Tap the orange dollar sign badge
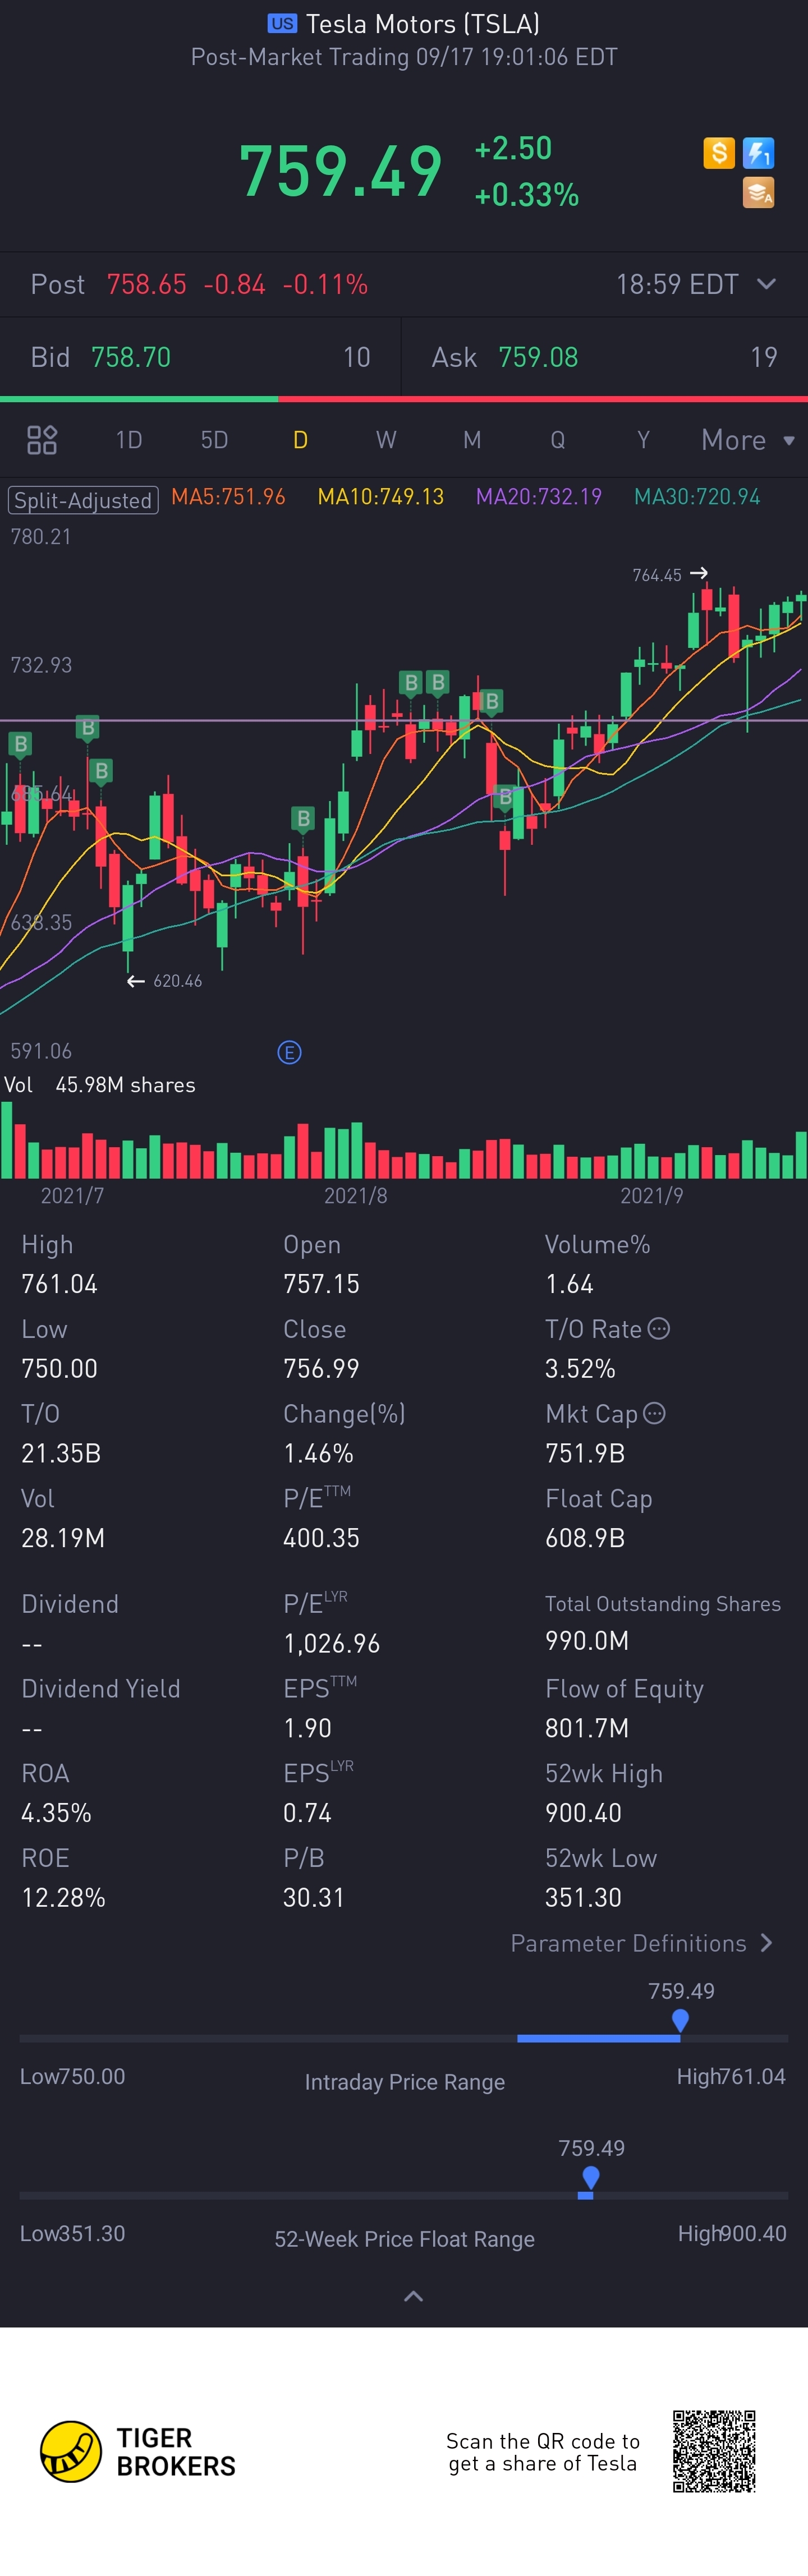The width and height of the screenshot is (808, 2576). pos(719,153)
